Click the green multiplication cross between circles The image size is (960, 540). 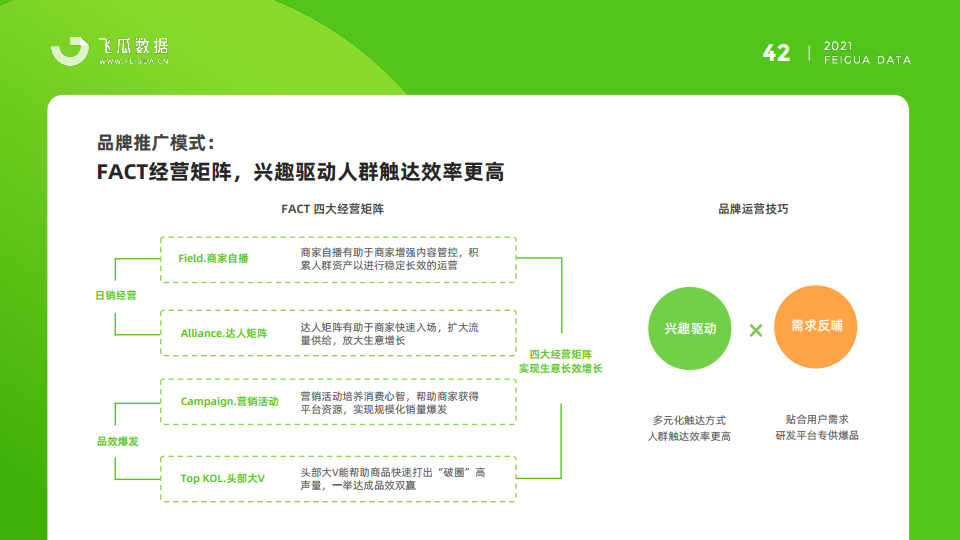pos(756,331)
